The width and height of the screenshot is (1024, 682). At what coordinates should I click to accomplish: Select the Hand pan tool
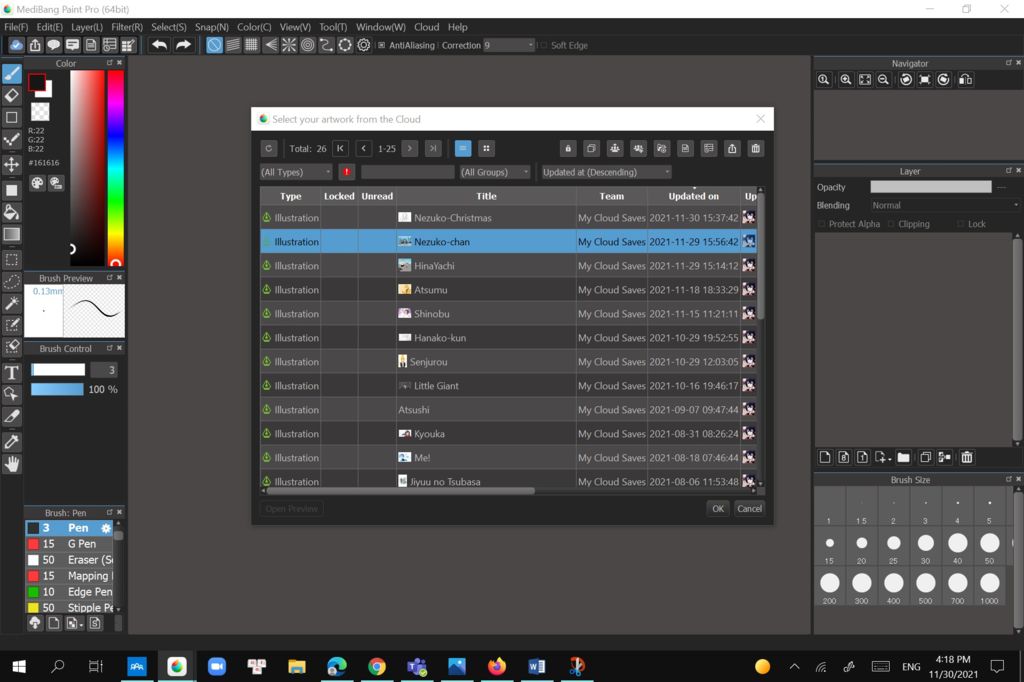(x=12, y=464)
